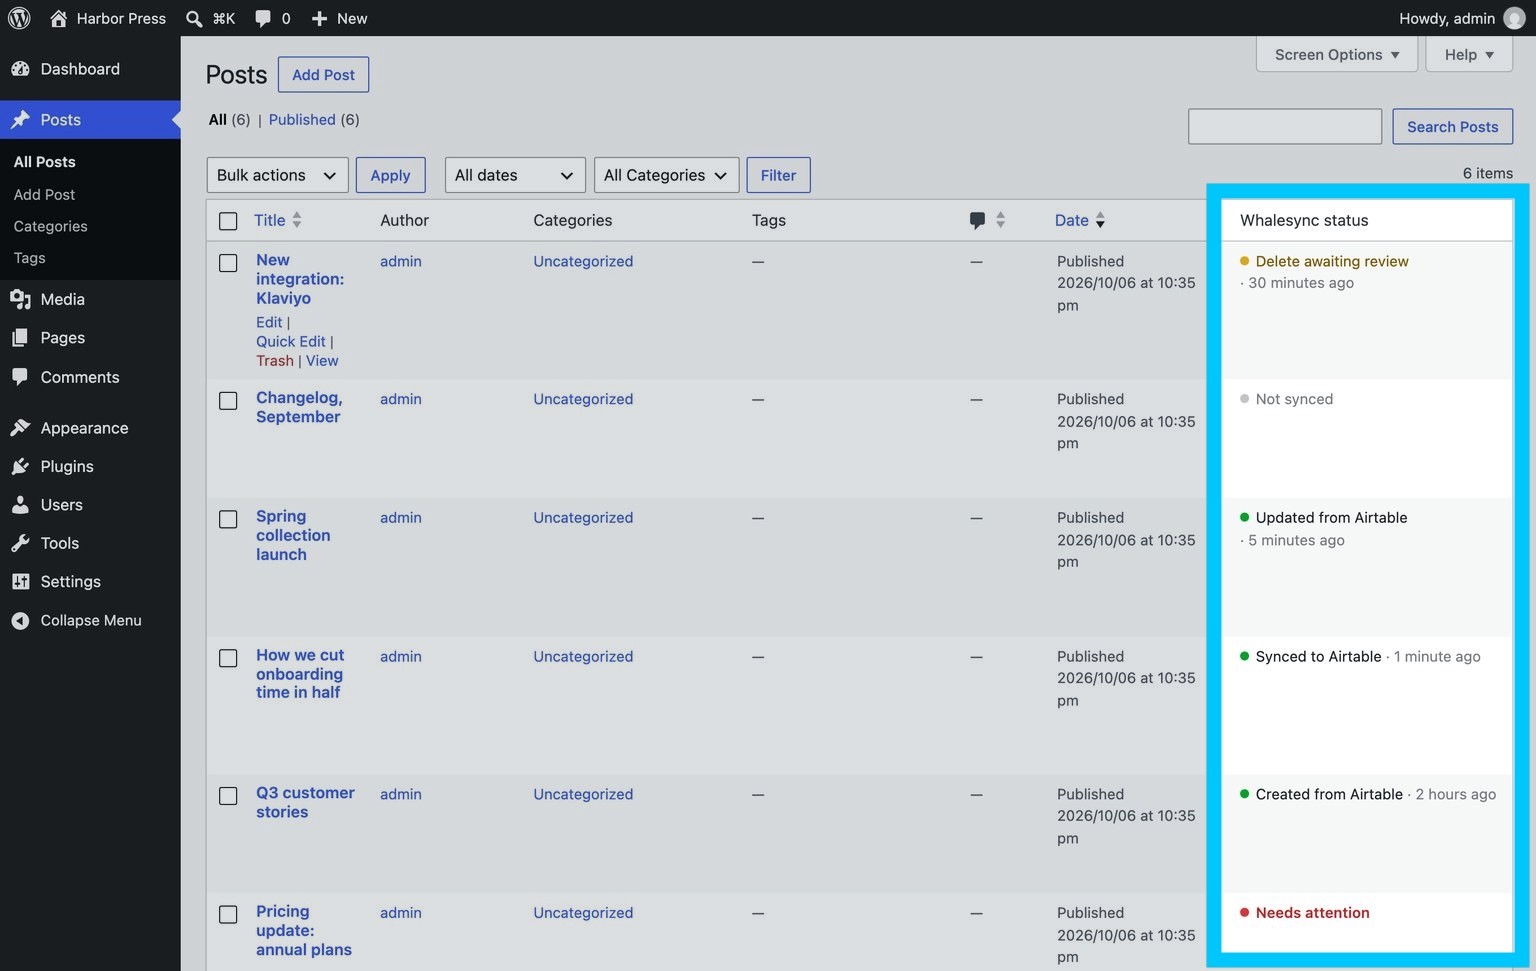
Task: Open the All Categories dropdown
Action: point(666,175)
